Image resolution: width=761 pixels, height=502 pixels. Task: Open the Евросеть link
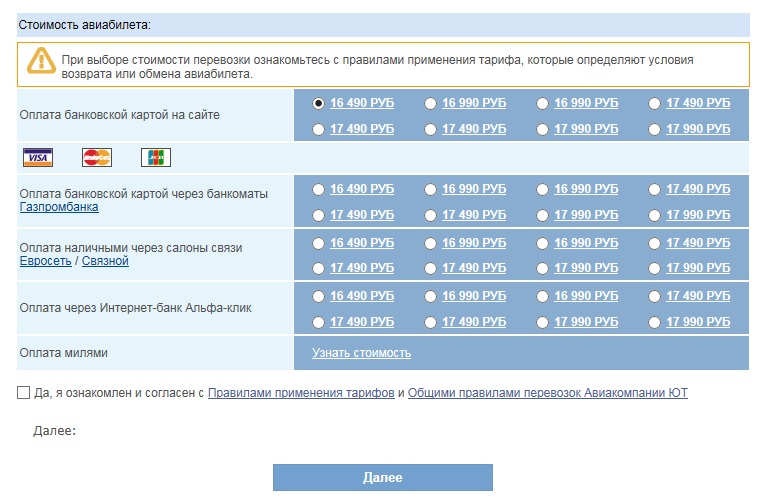(x=45, y=261)
